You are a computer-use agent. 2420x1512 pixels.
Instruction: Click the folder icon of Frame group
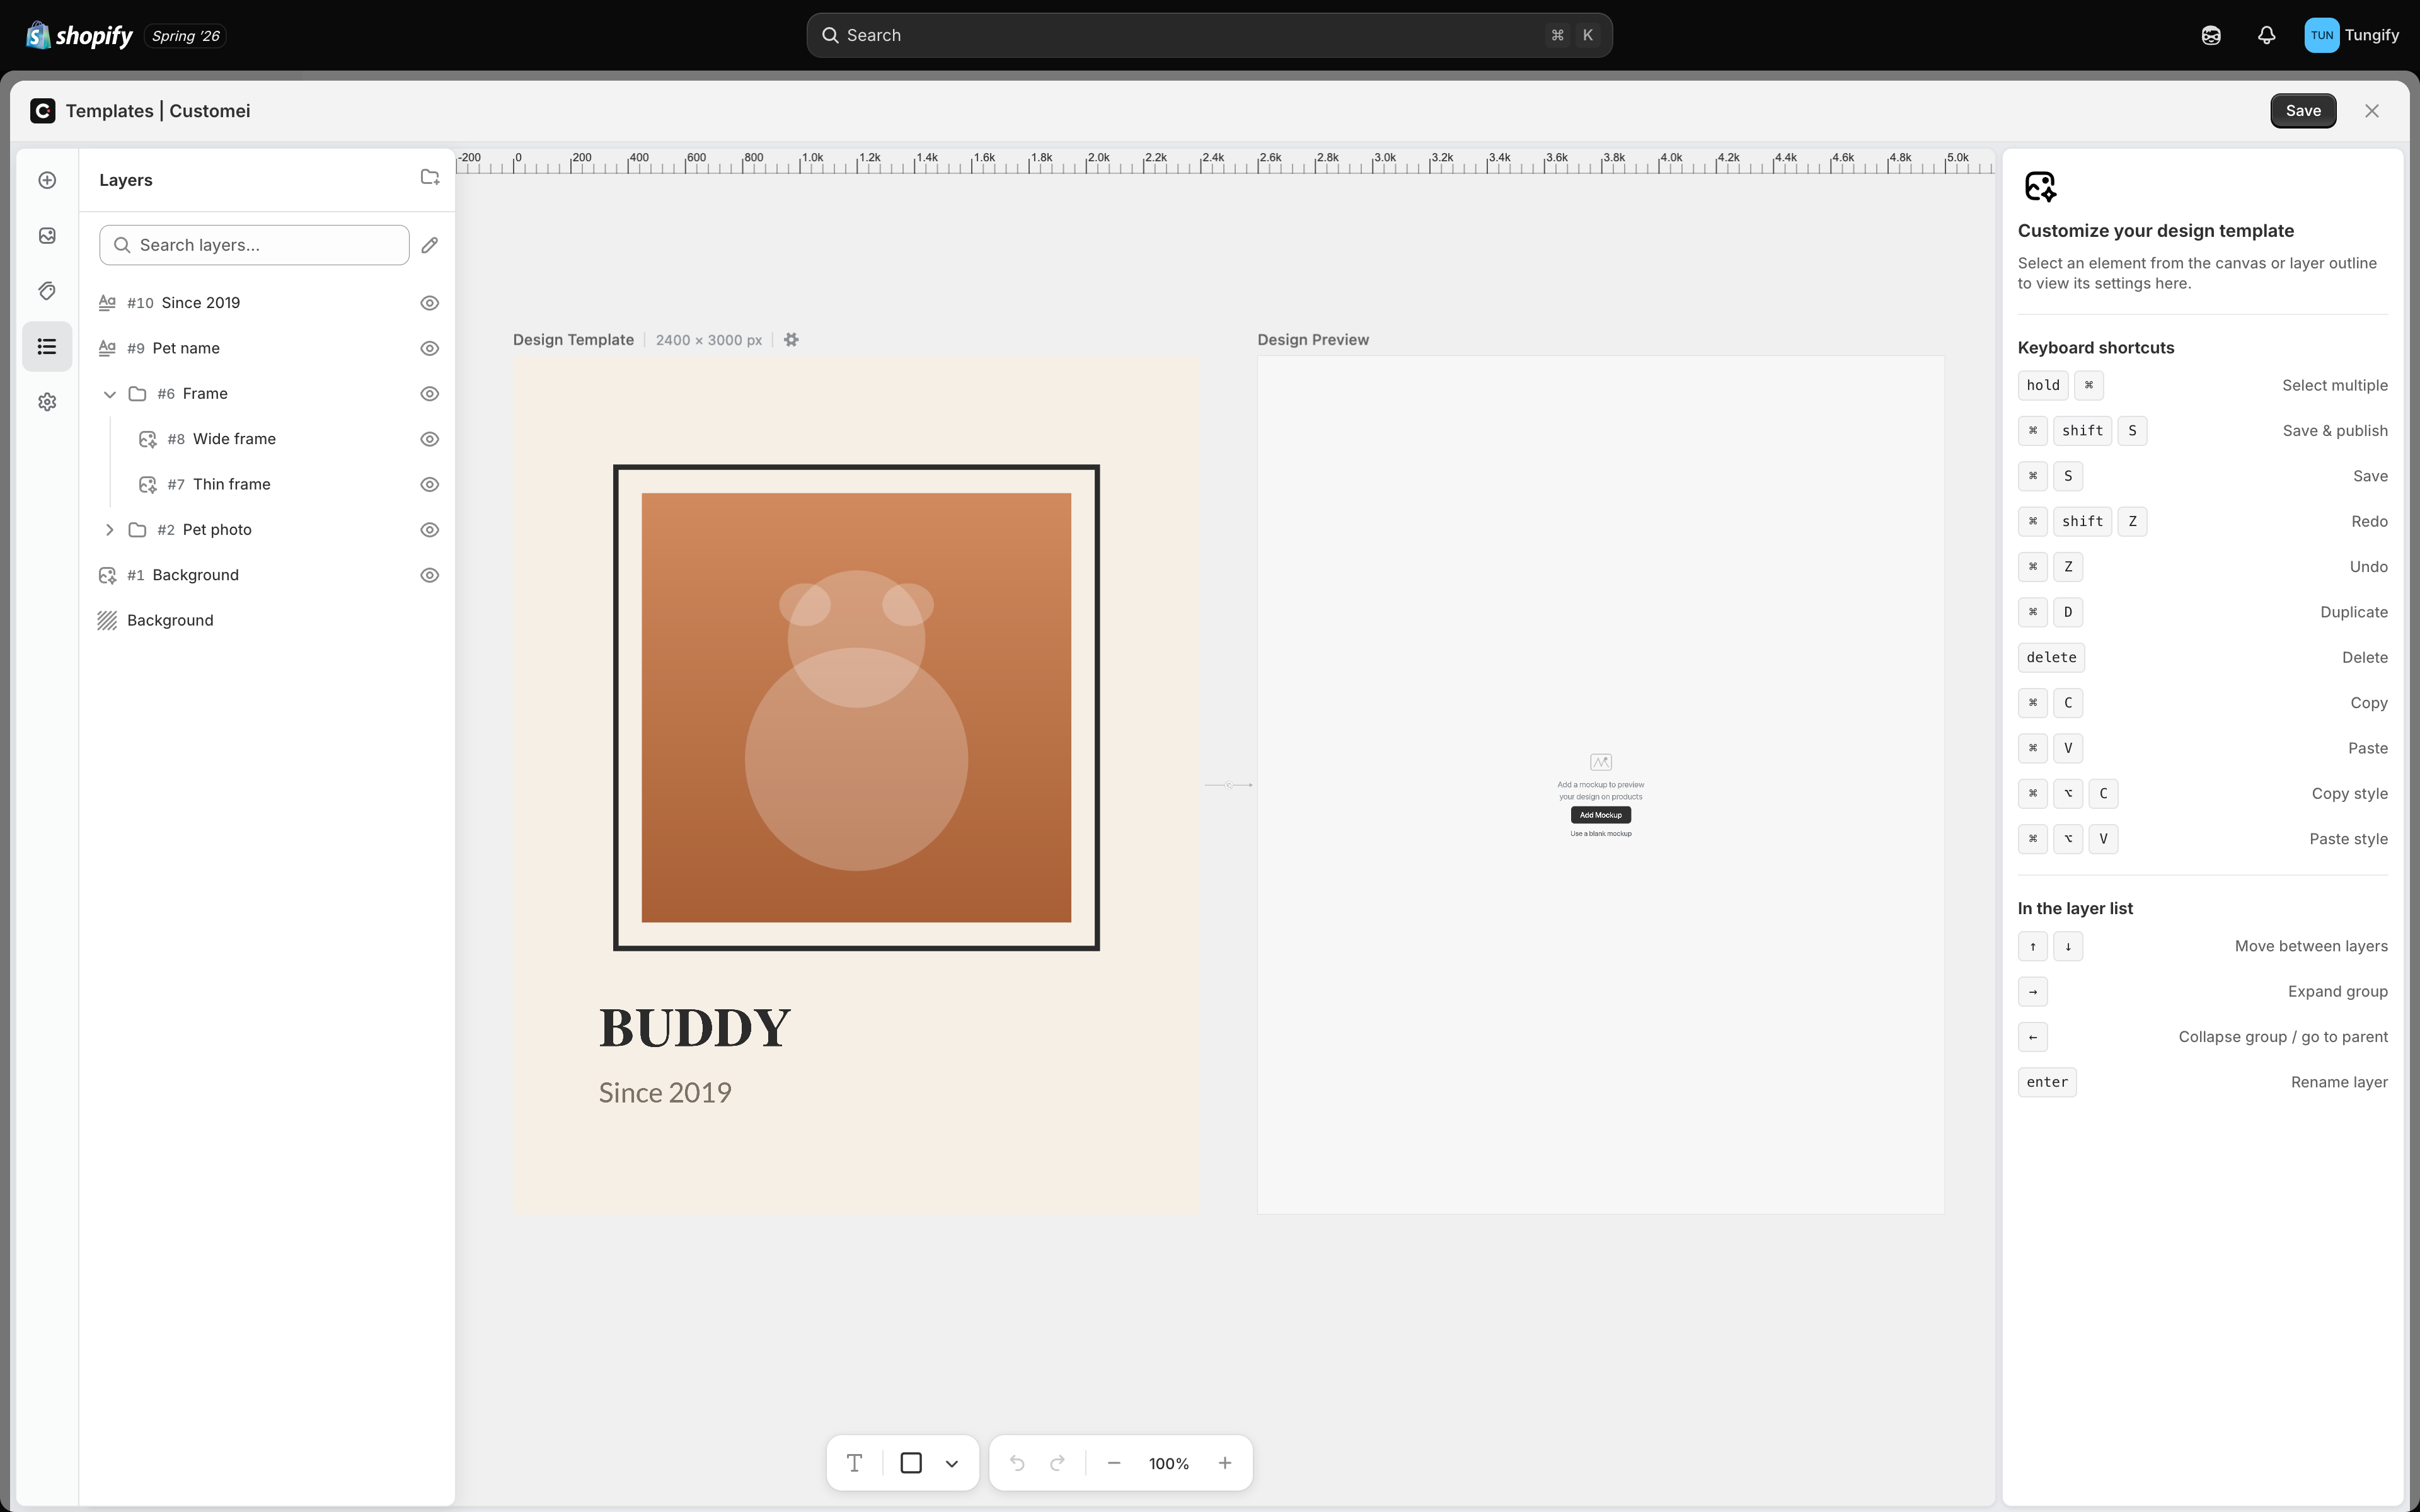coord(138,394)
